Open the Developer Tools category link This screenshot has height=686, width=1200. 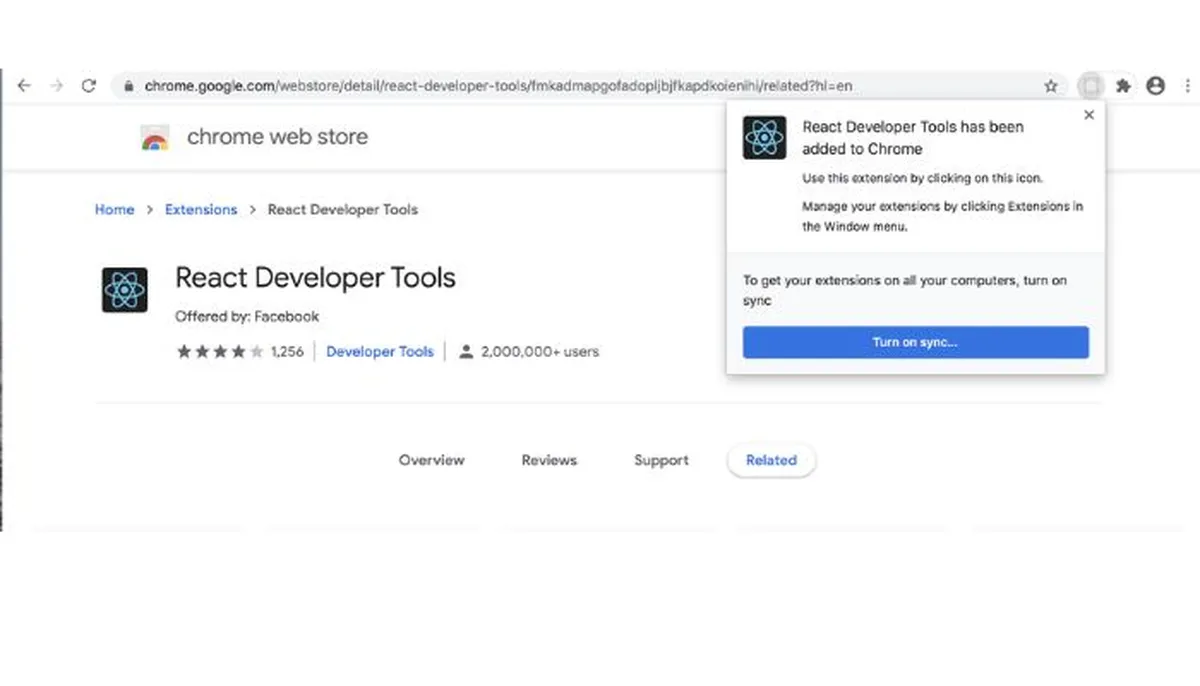[380, 352]
